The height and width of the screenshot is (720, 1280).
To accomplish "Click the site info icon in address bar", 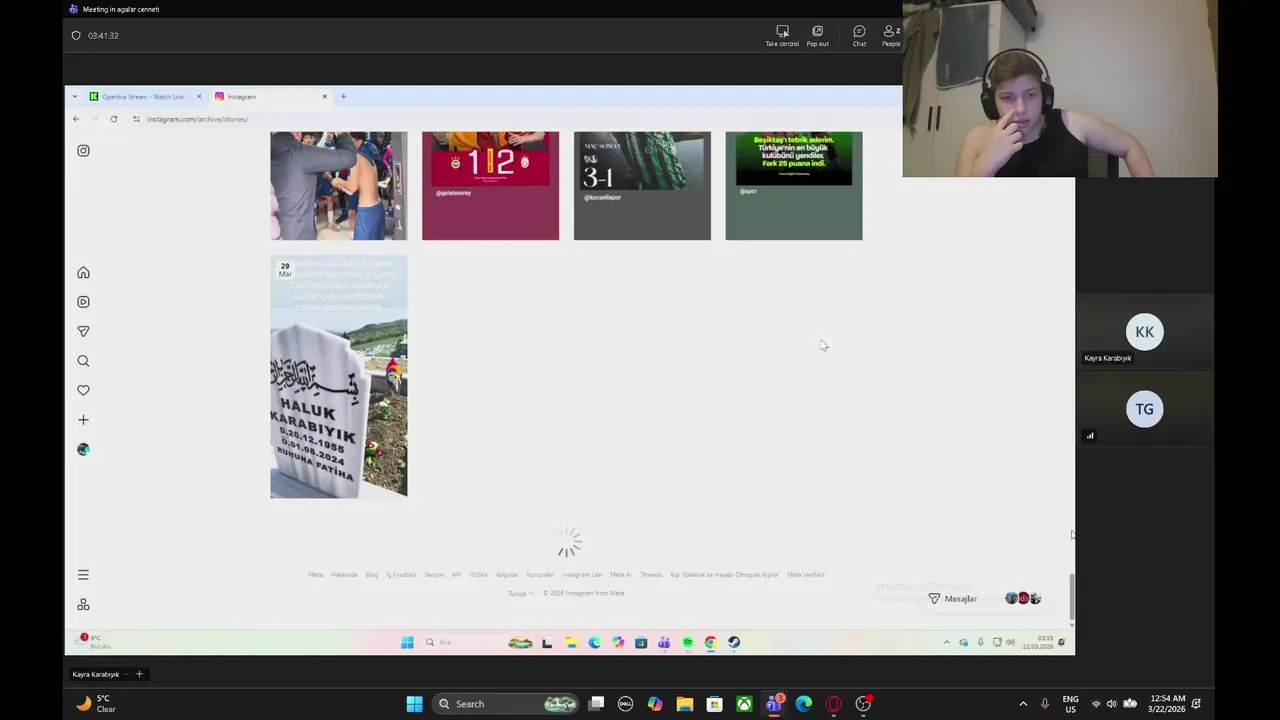I will pyautogui.click(x=136, y=119).
